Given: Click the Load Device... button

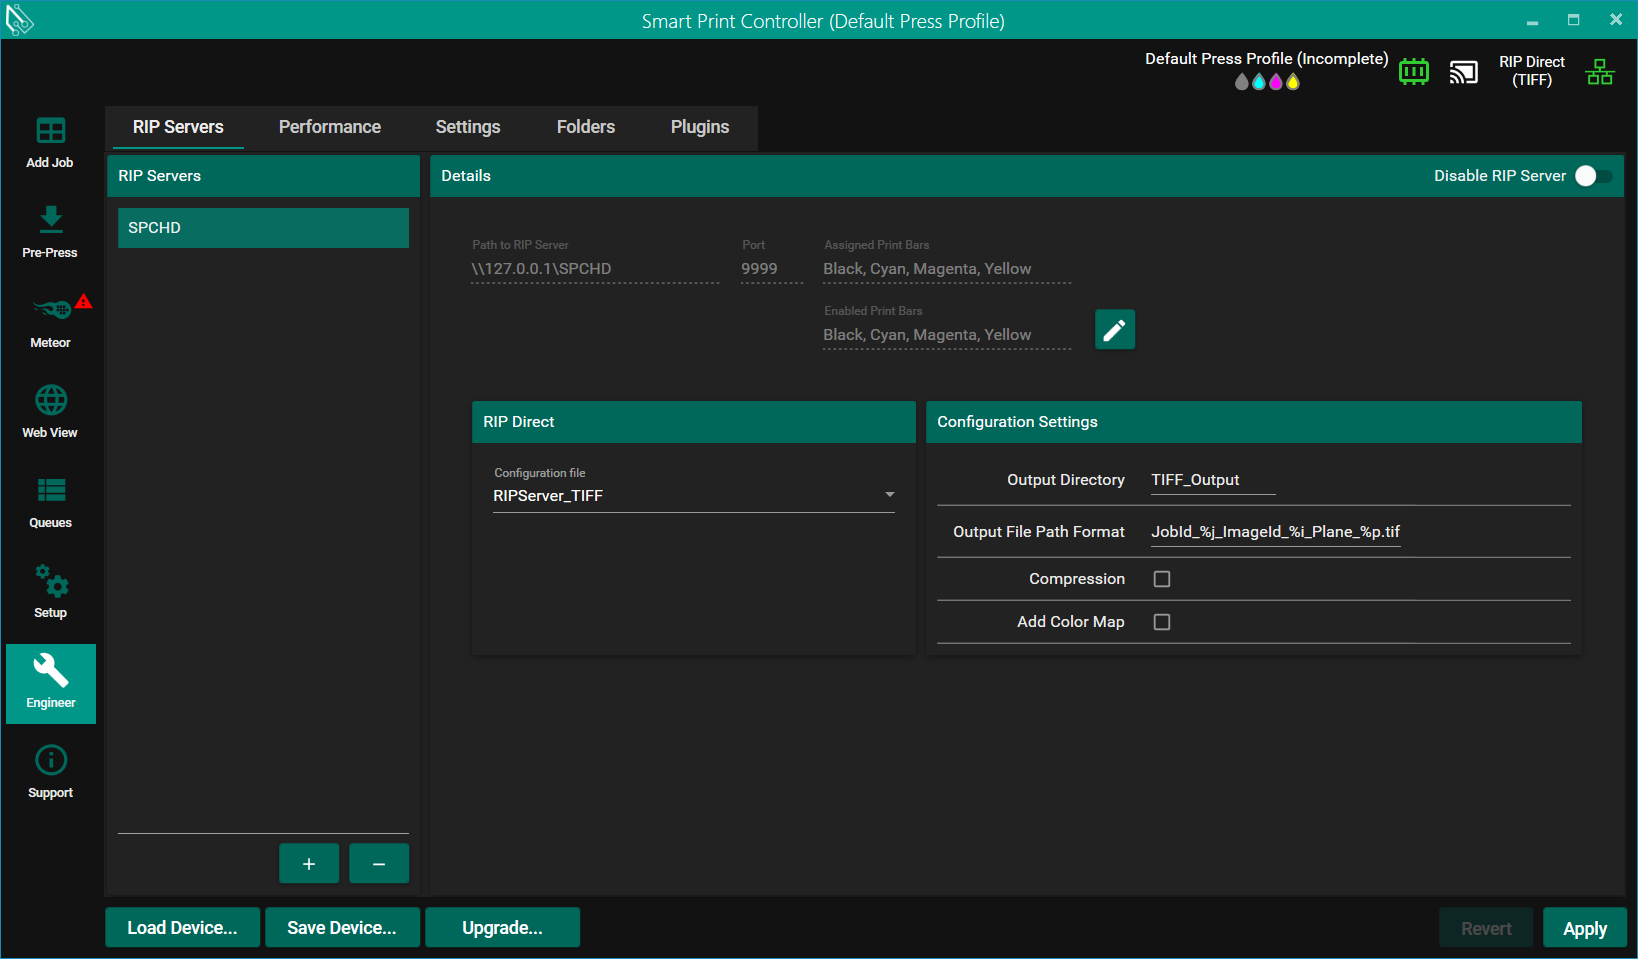Looking at the screenshot, I should [182, 928].
